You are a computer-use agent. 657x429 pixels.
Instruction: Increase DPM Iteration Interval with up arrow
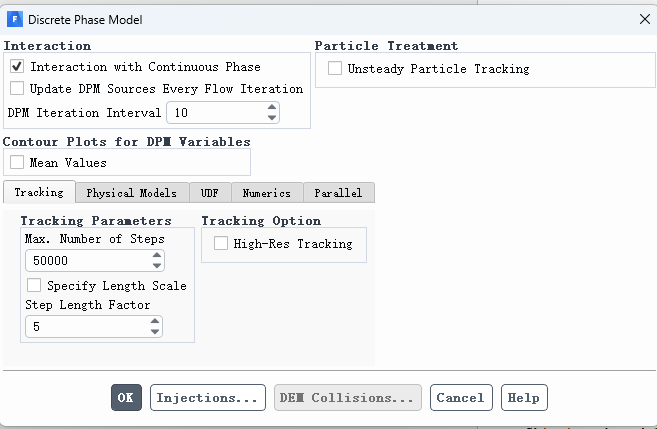(271, 107)
